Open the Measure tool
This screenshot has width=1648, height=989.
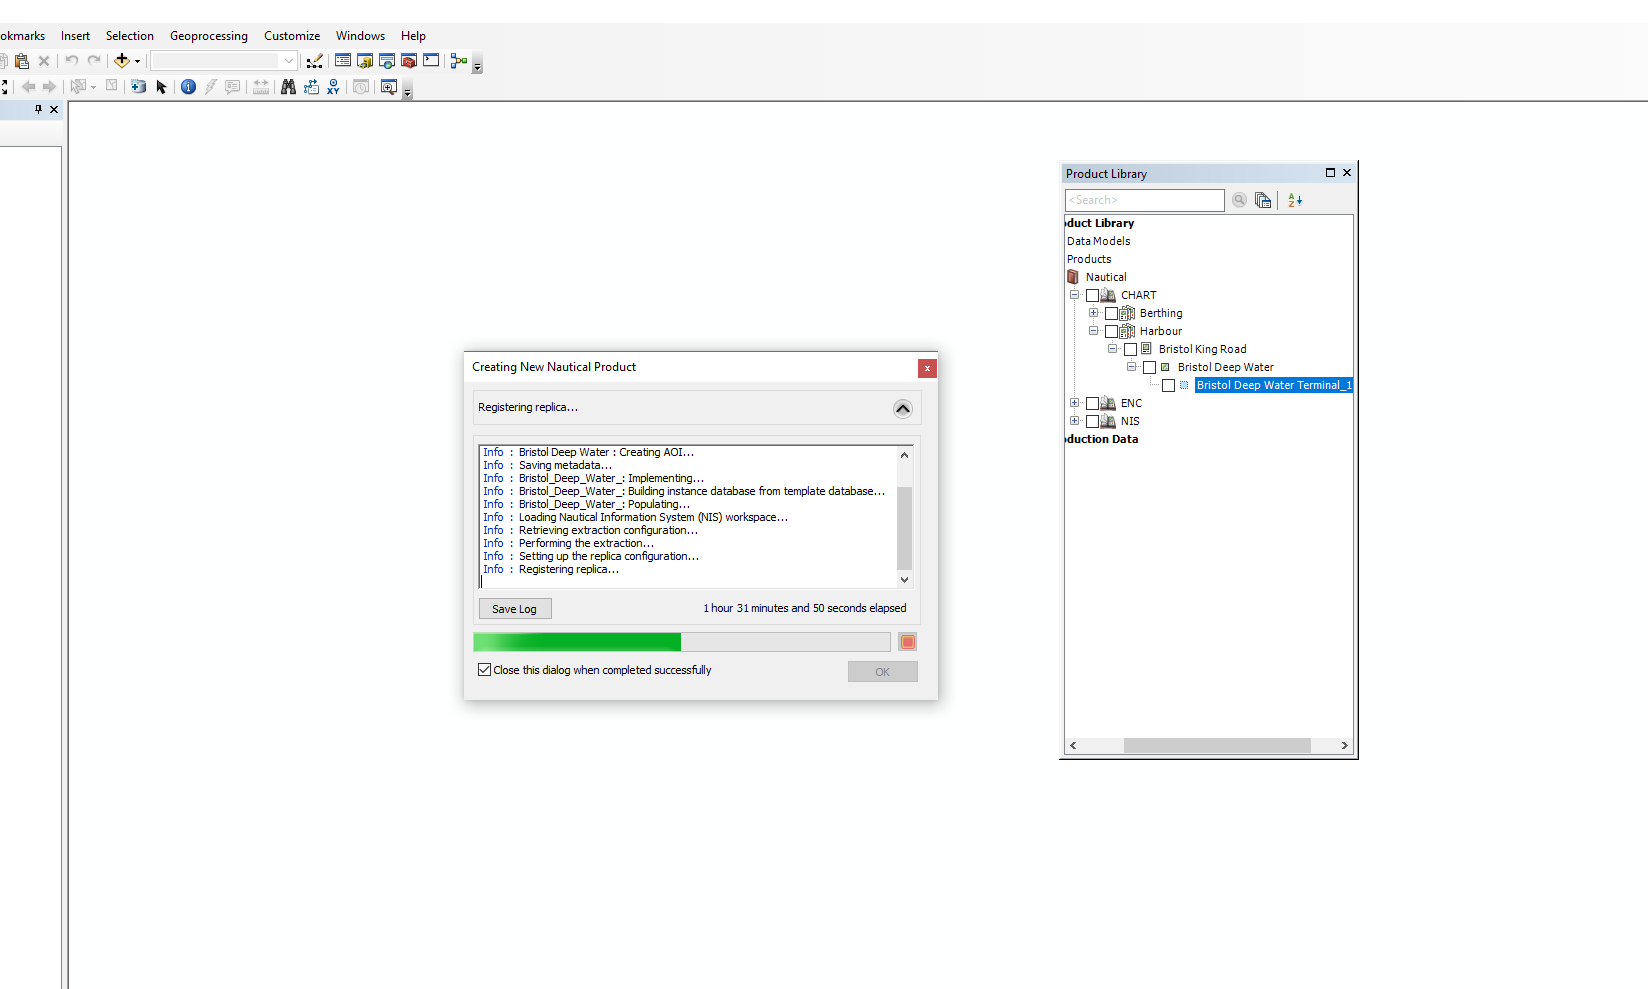pyautogui.click(x=260, y=87)
